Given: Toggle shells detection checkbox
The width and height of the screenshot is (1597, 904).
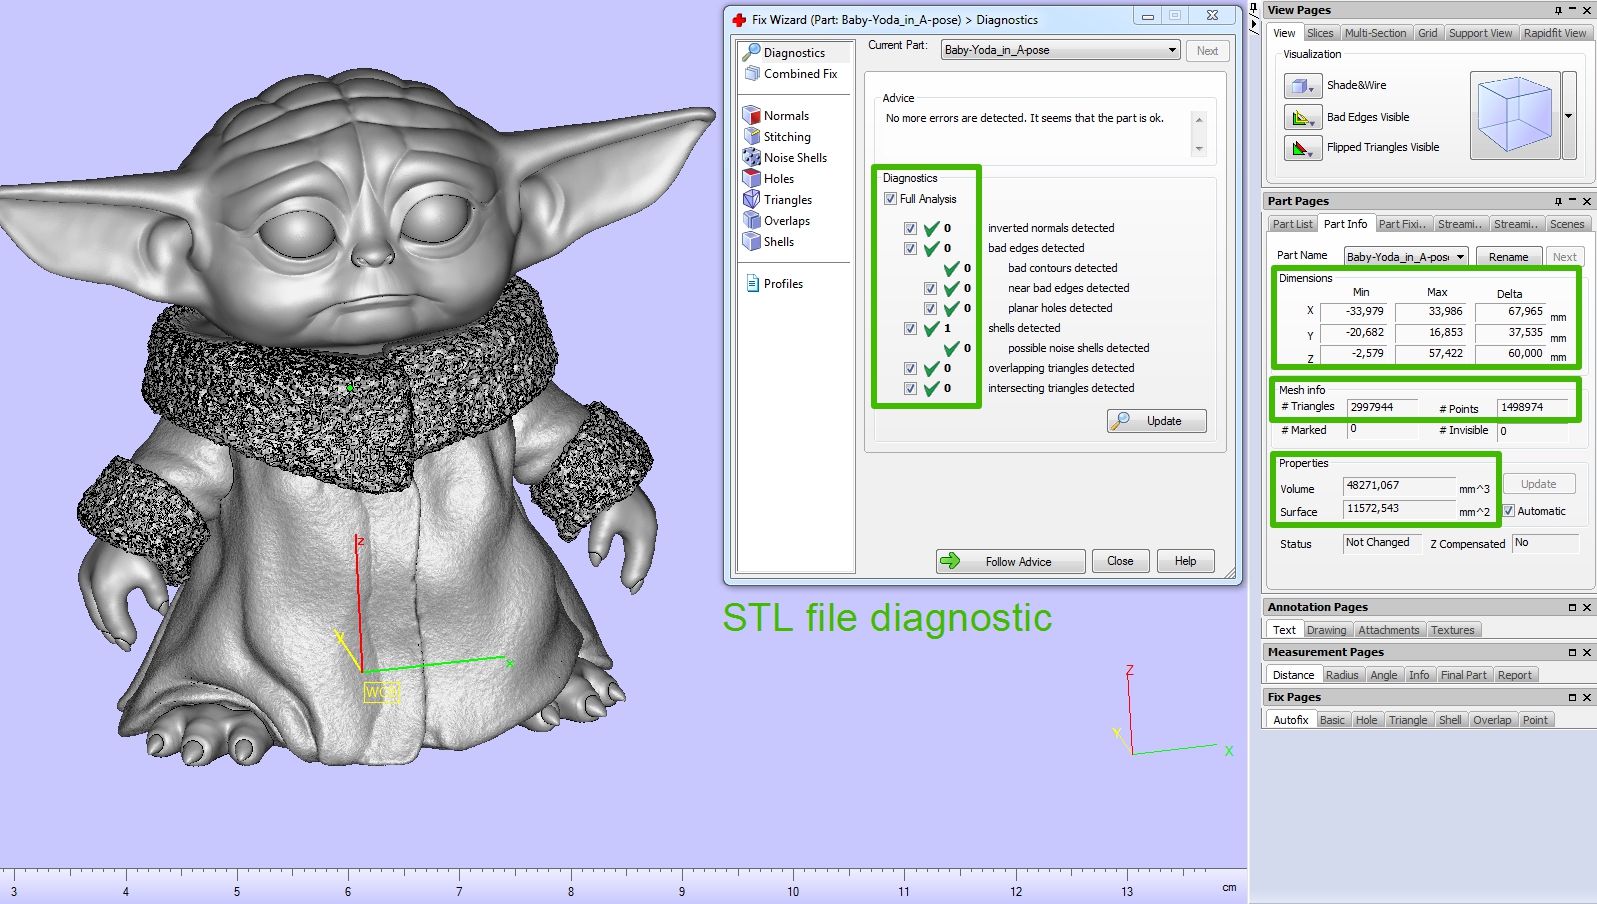Looking at the screenshot, I should pyautogui.click(x=910, y=328).
